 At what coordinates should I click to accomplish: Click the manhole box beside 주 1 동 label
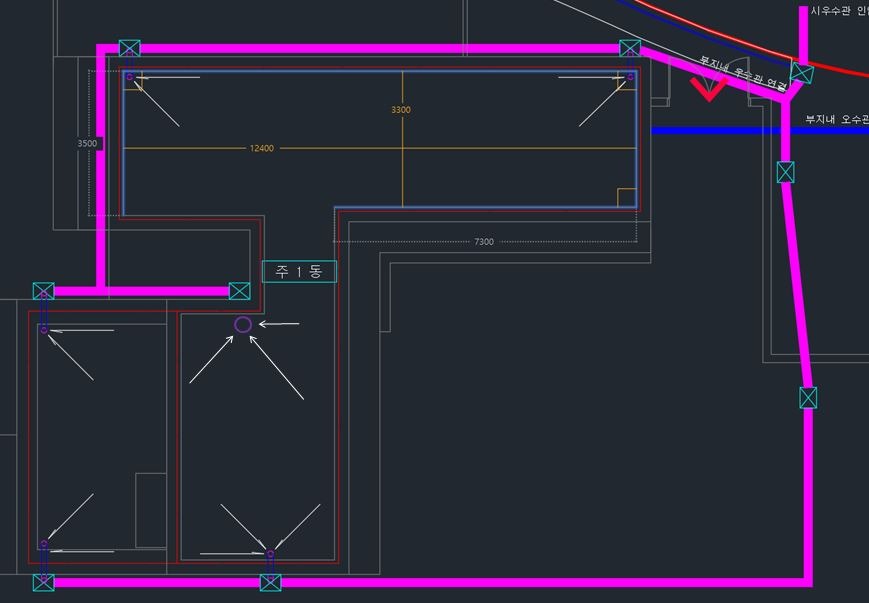(x=239, y=291)
